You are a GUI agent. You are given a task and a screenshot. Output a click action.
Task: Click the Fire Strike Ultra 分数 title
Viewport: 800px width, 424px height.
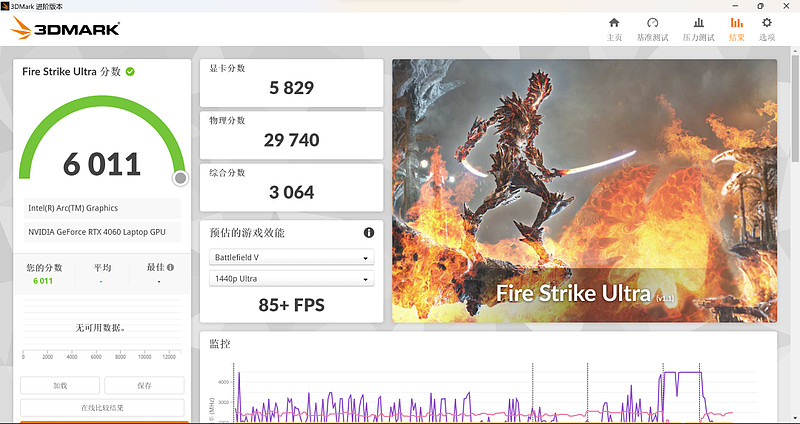[71, 71]
